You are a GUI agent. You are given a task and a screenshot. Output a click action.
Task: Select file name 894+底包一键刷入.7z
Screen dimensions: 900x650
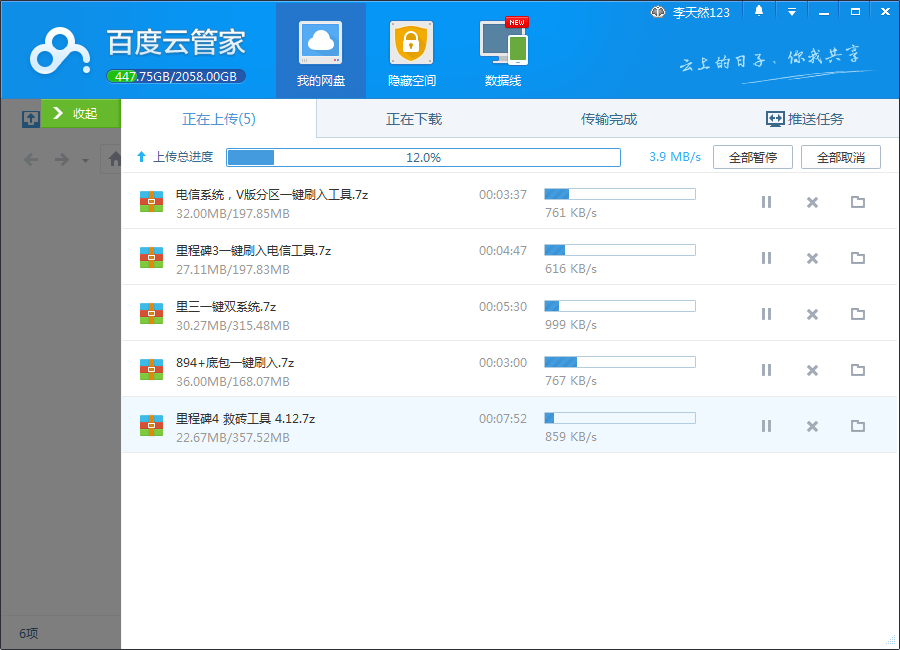[235, 363]
